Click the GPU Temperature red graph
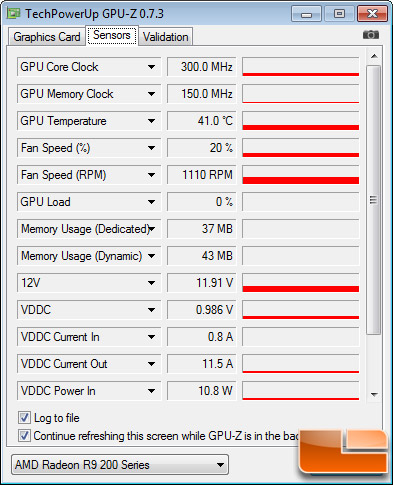The width and height of the screenshot is (393, 485). [x=301, y=121]
